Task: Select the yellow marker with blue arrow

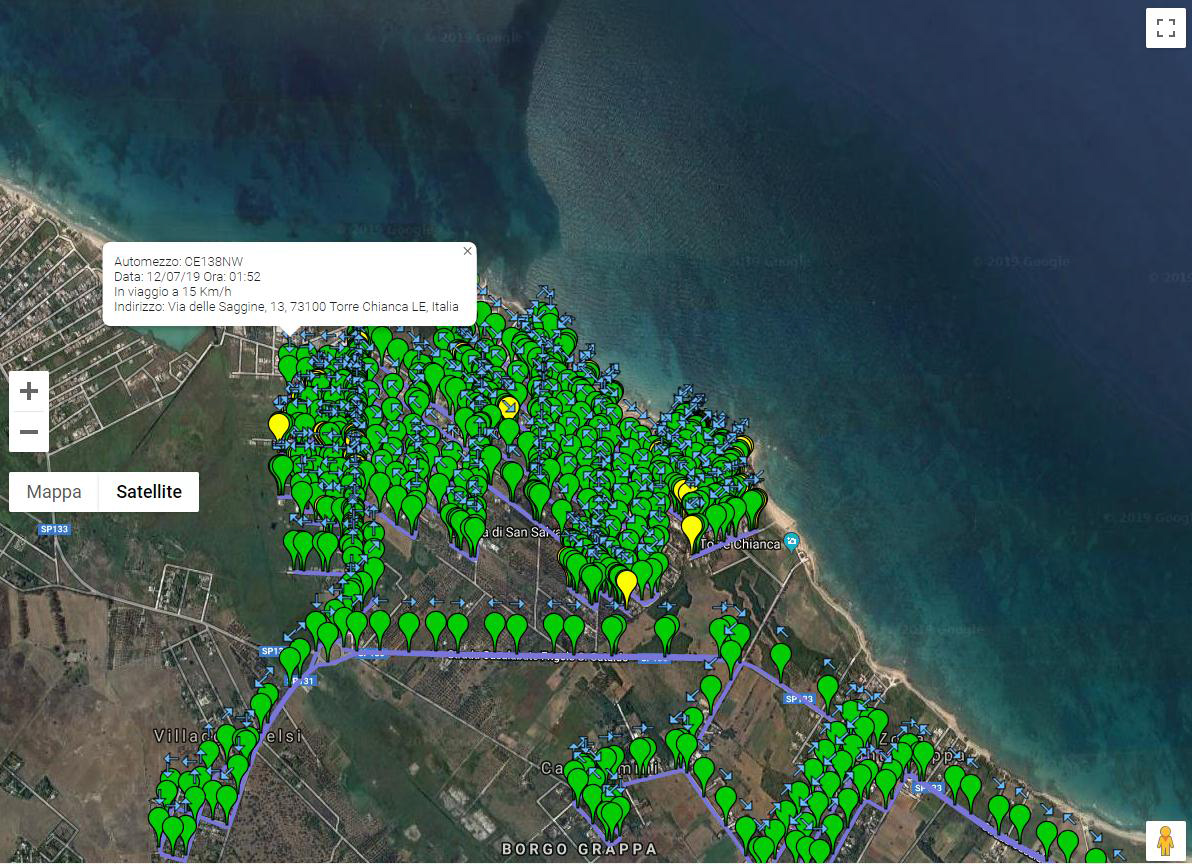Action: pos(509,408)
